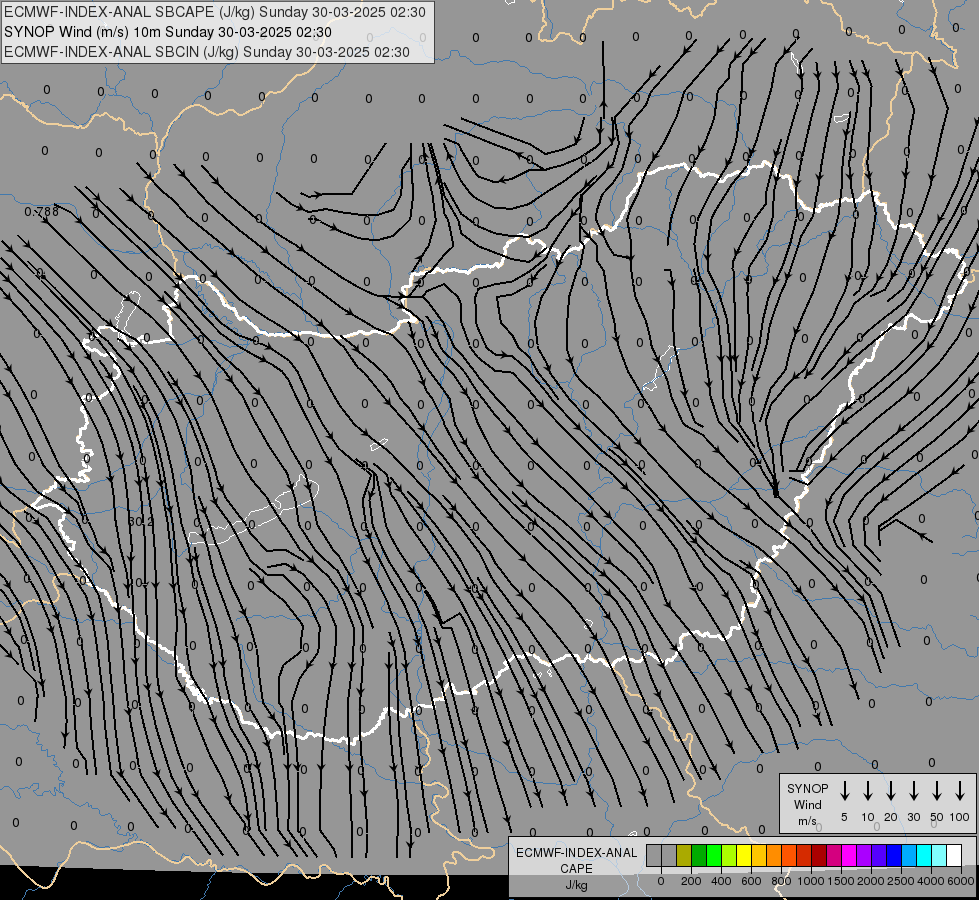This screenshot has width=979, height=900.
Task: Click the SBCIN title line
Action: 207,52
